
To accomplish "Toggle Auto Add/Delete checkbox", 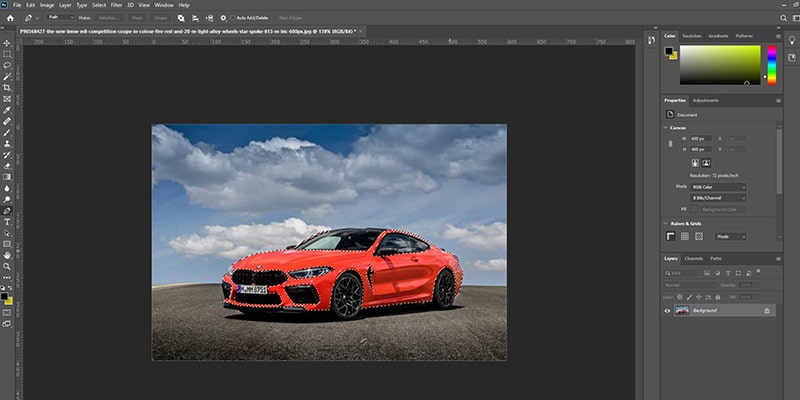I will 233,18.
